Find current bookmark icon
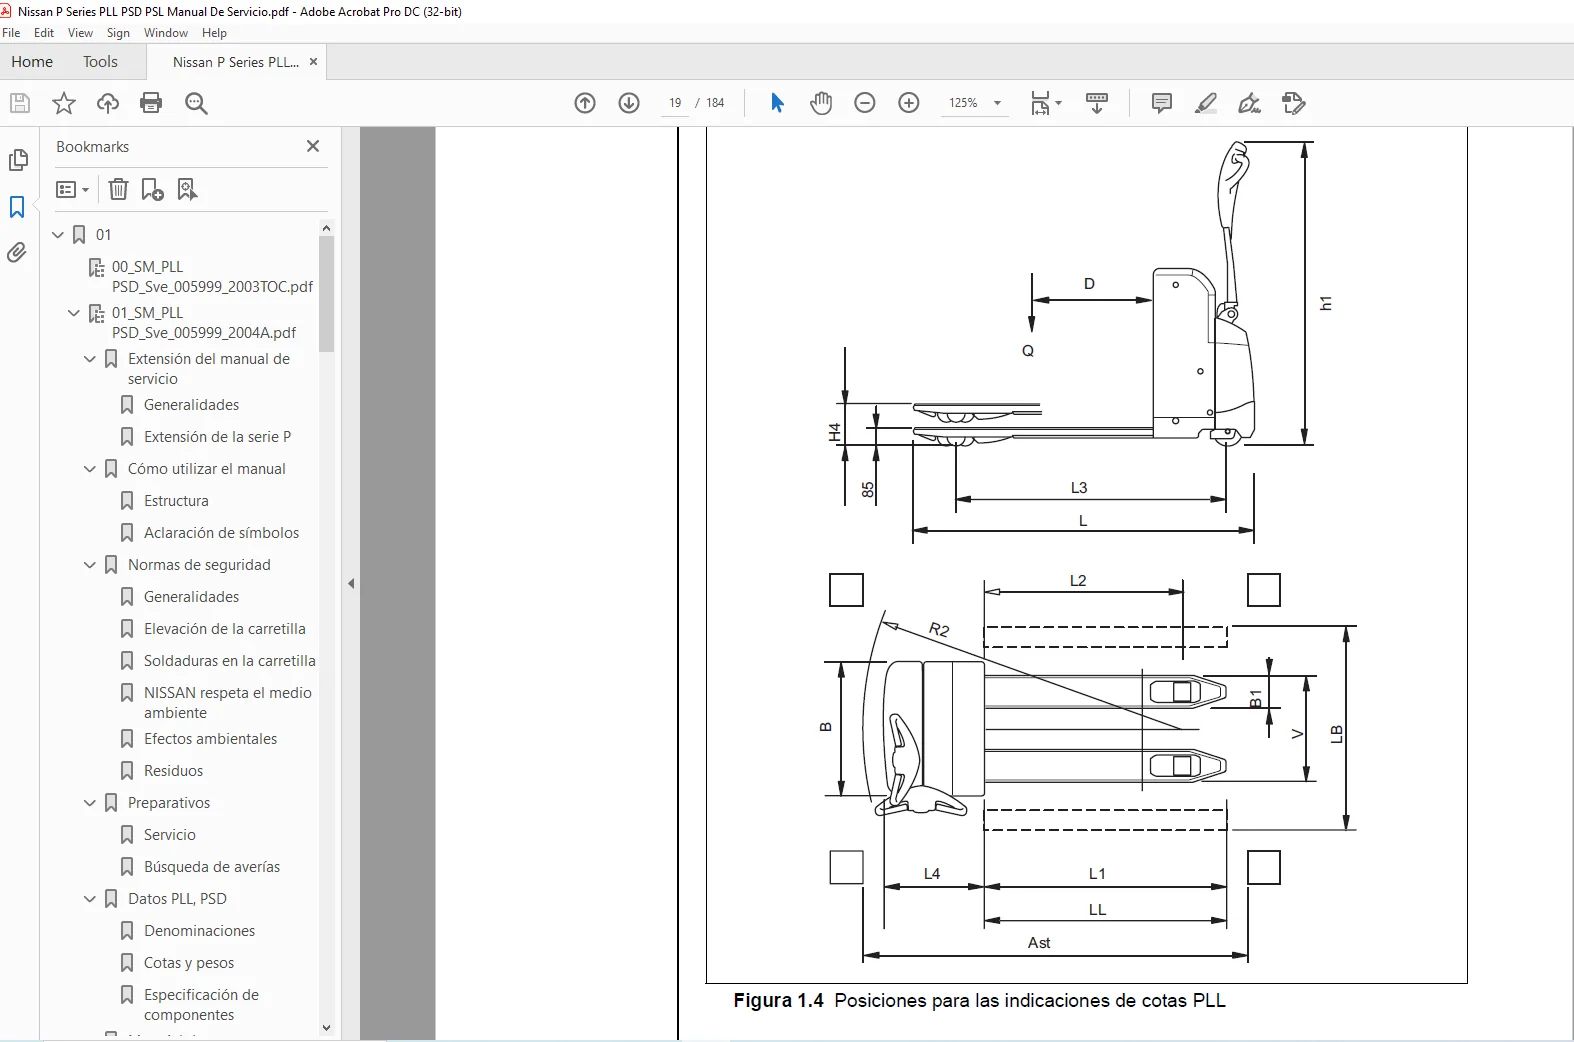Screen dimensions: 1574x1042 187,189
